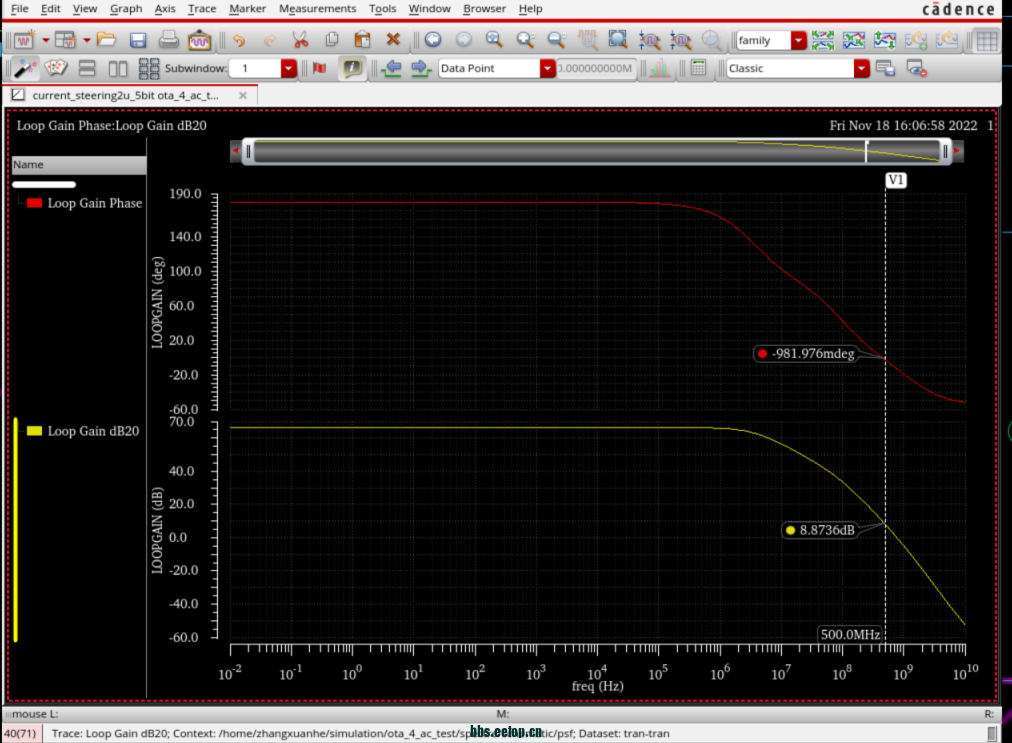1012x743 pixels.
Task: Click the zoom fit magnifier icon
Action: [494, 40]
